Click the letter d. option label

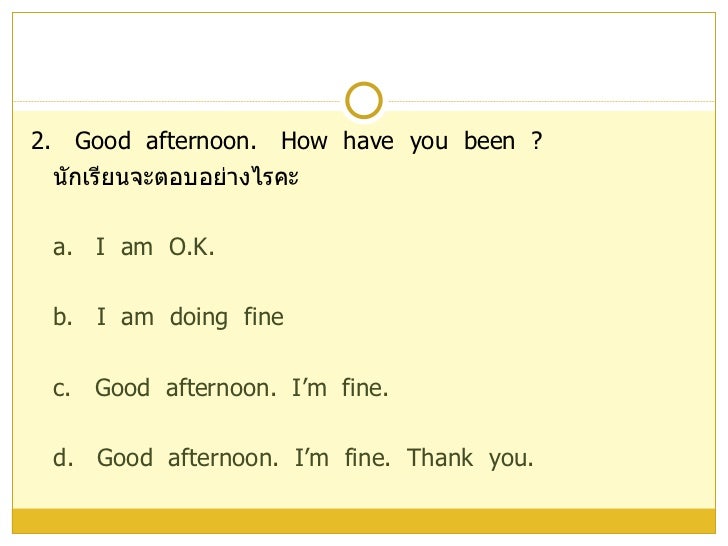(63, 458)
